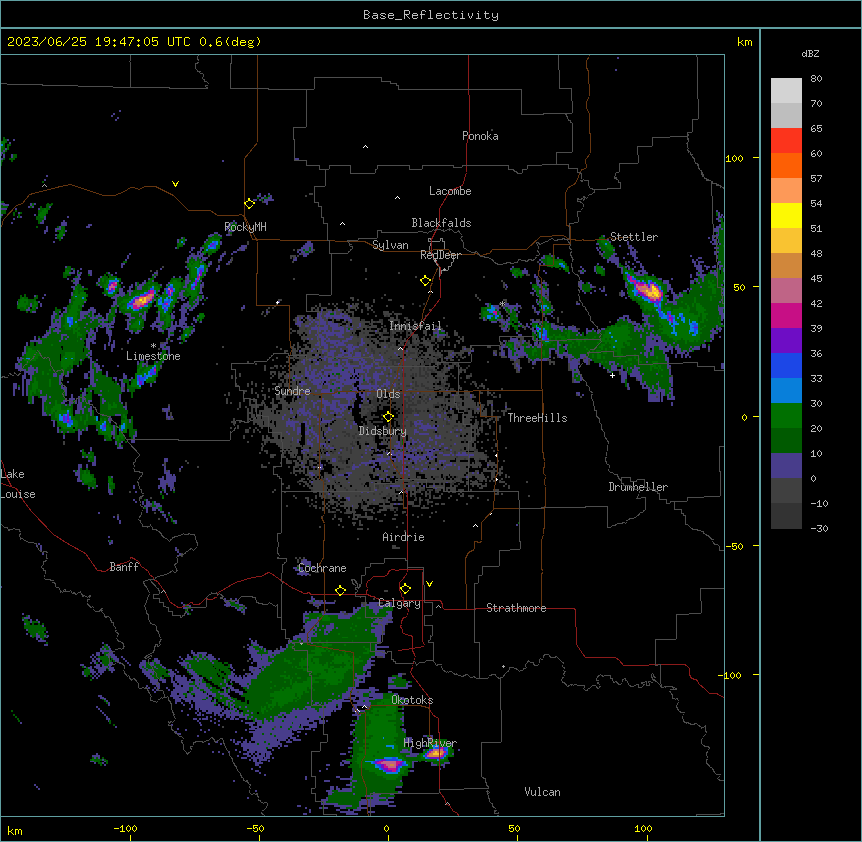This screenshot has height=842, width=862.
Task: Click the ThreeHills label
Action: click(537, 418)
